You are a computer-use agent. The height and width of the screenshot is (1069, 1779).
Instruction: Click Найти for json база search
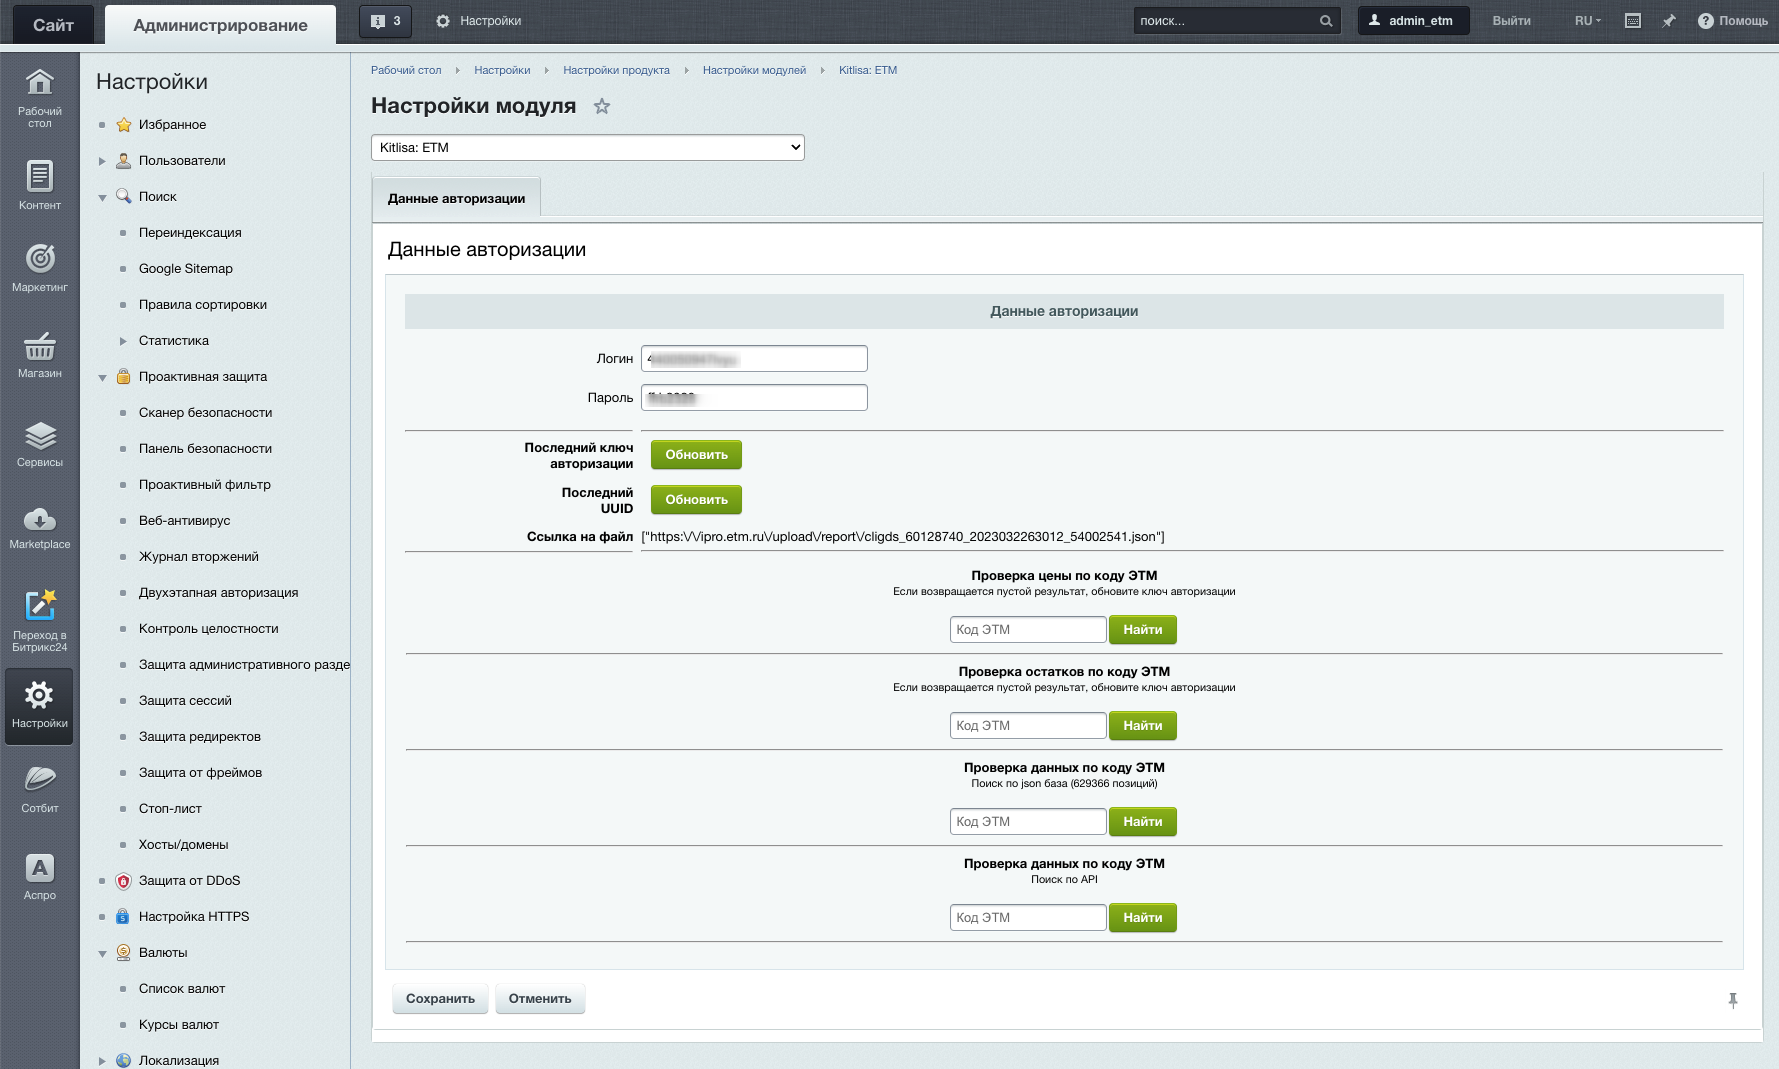coord(1142,822)
